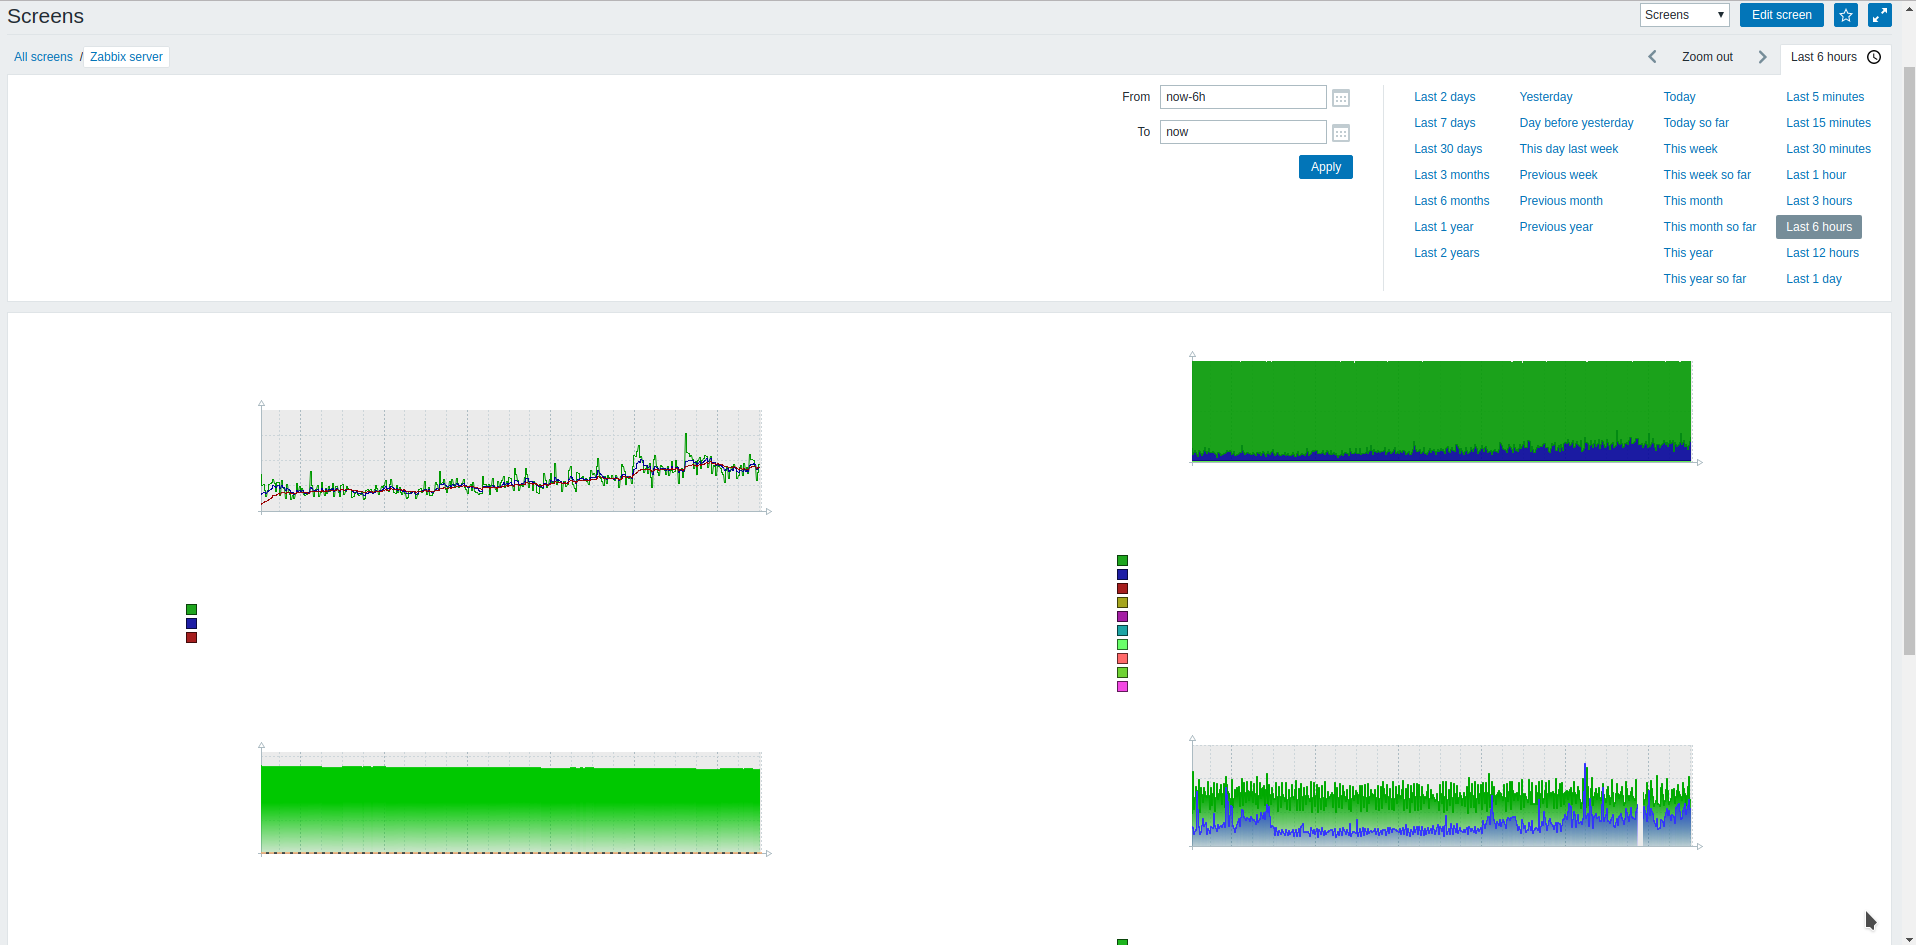
Task: Select Last 2 years range
Action: (x=1446, y=253)
